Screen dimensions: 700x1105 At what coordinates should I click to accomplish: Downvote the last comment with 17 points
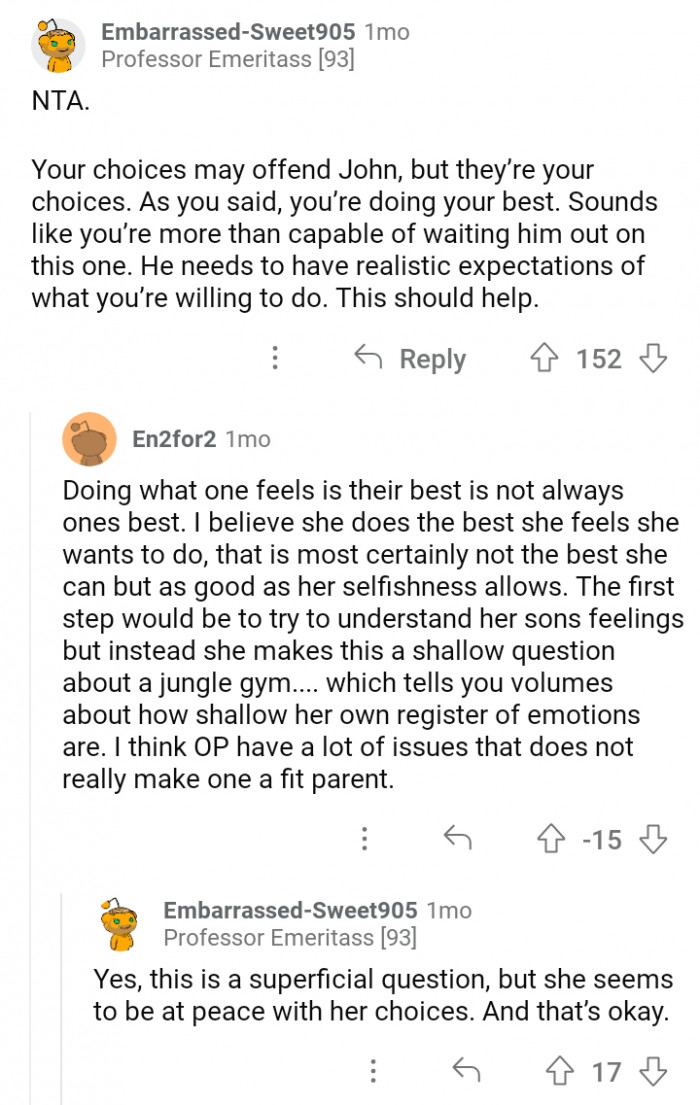tap(653, 1072)
